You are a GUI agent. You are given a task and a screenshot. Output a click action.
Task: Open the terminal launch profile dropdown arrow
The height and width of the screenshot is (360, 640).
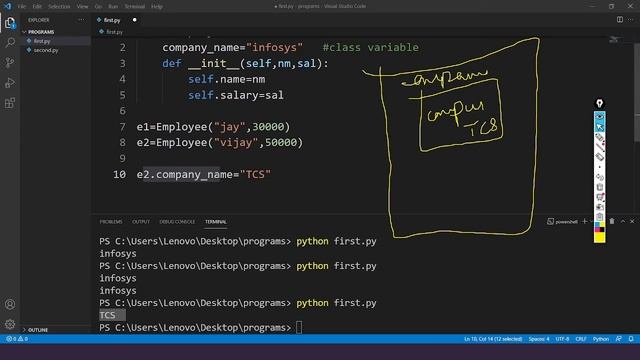pos(591,221)
